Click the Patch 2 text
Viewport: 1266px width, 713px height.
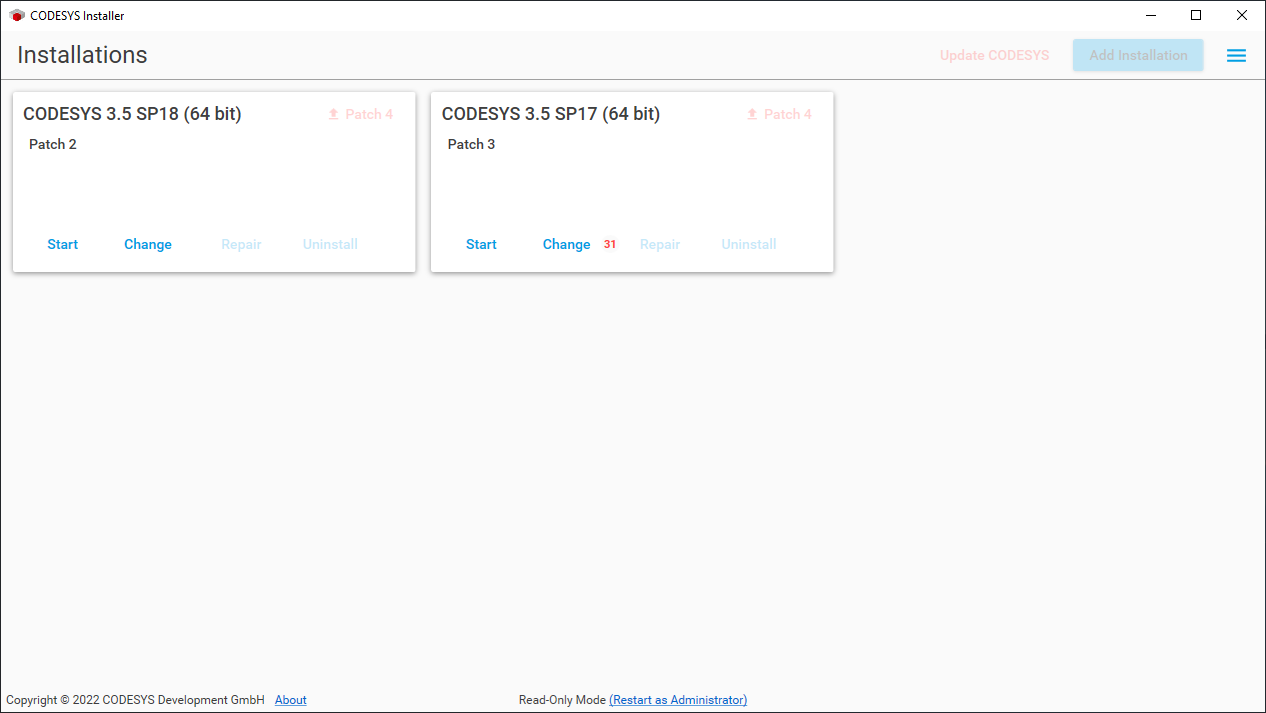click(x=53, y=144)
